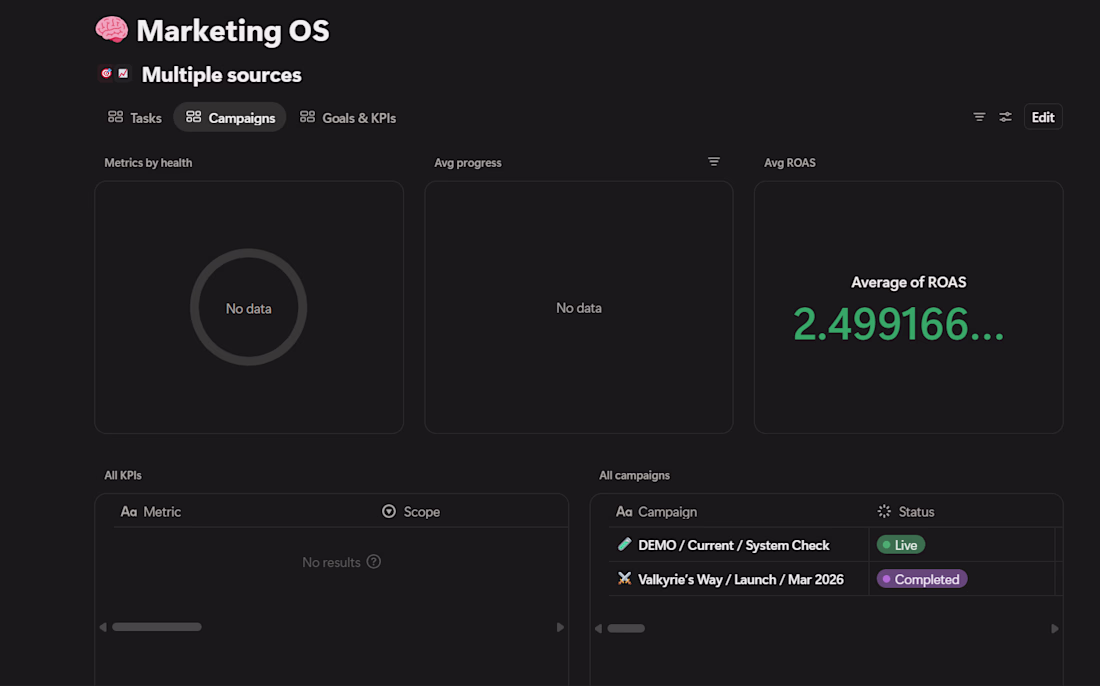Click the DEMO campaign pencil icon
The width and height of the screenshot is (1100, 686).
[624, 544]
